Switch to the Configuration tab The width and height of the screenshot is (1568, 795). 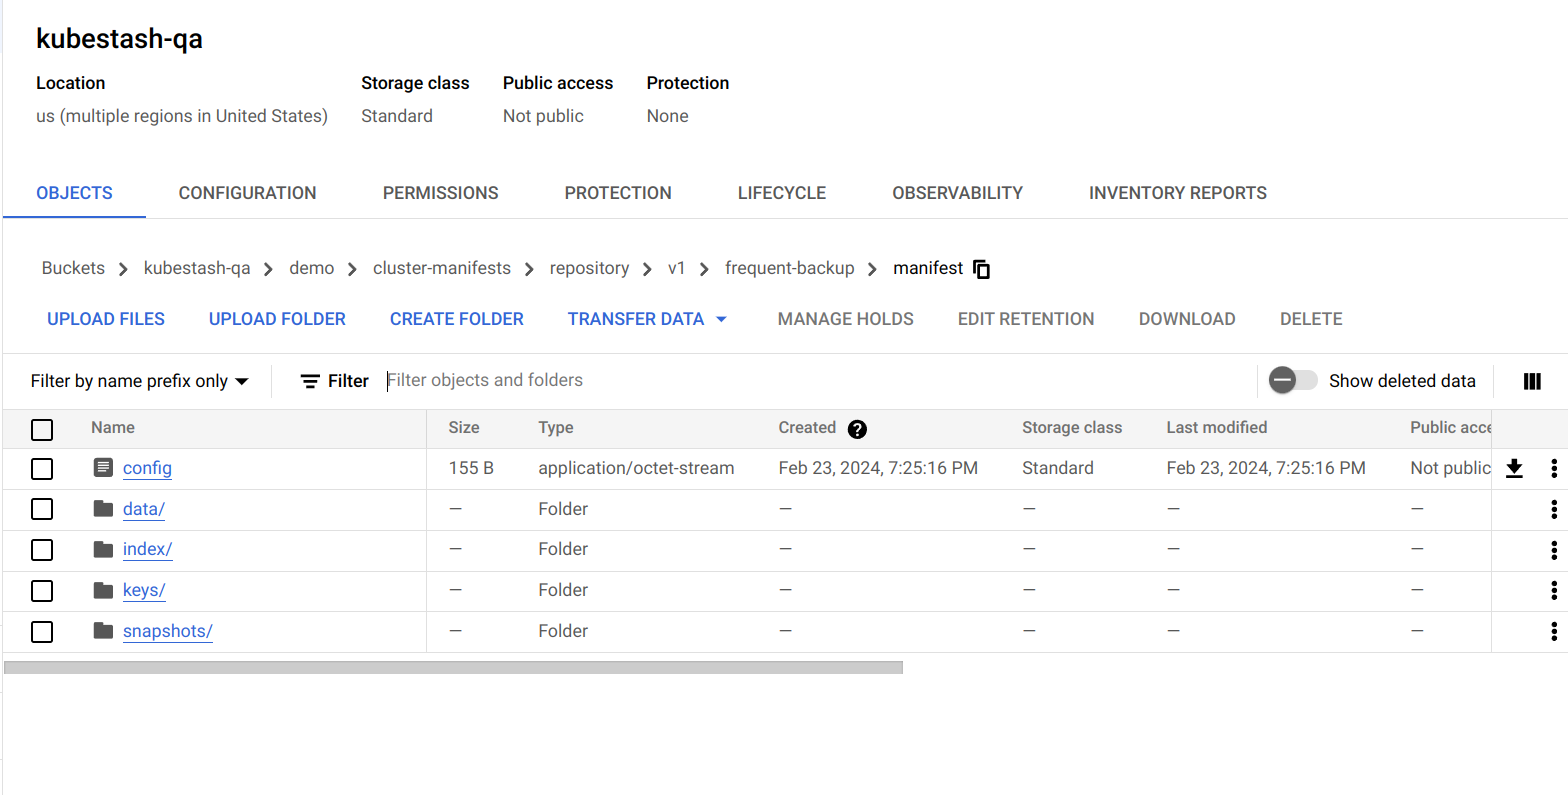point(247,193)
